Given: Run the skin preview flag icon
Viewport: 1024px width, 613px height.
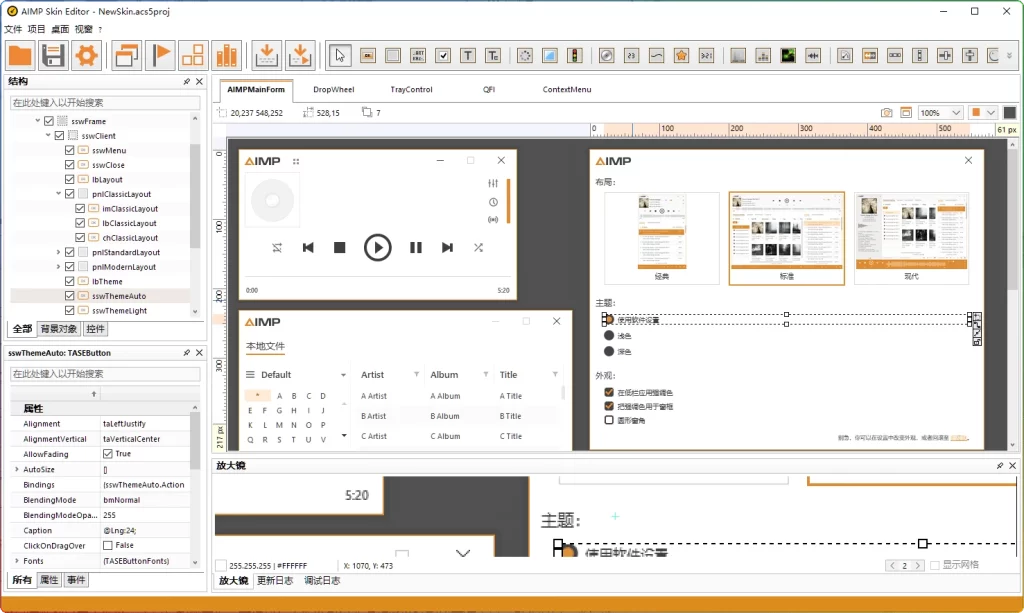Looking at the screenshot, I should pyautogui.click(x=160, y=55).
